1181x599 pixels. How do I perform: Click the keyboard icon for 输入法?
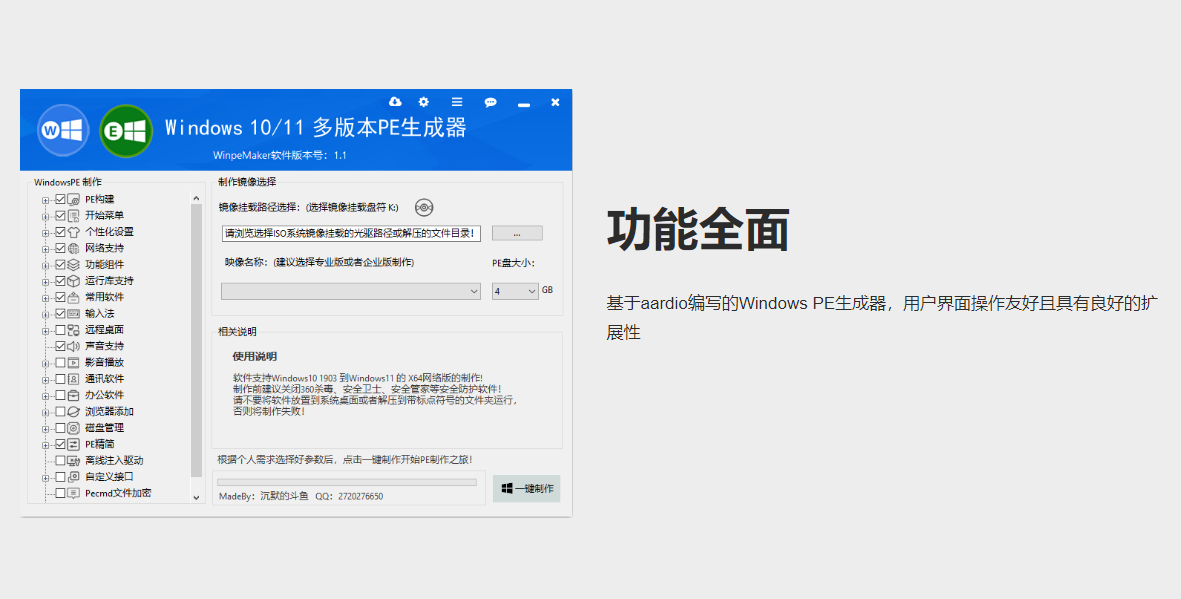click(x=74, y=313)
